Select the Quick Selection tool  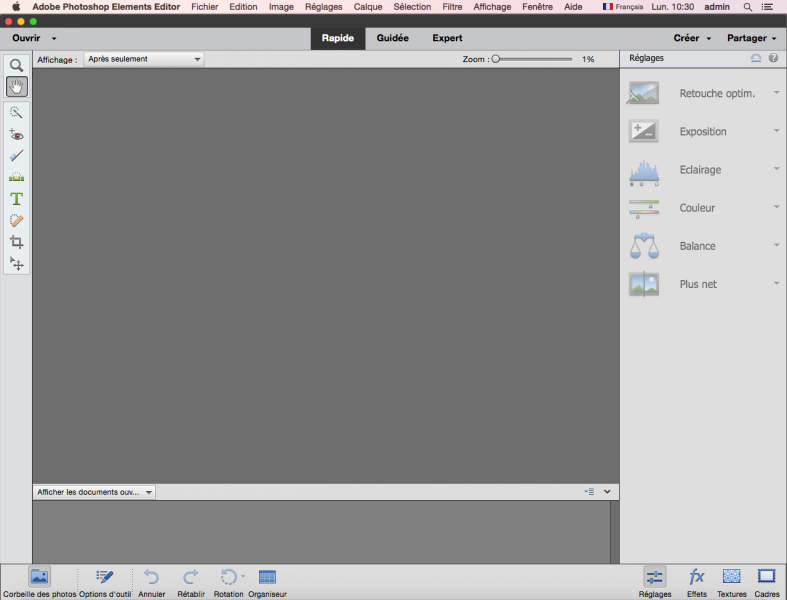point(16,112)
